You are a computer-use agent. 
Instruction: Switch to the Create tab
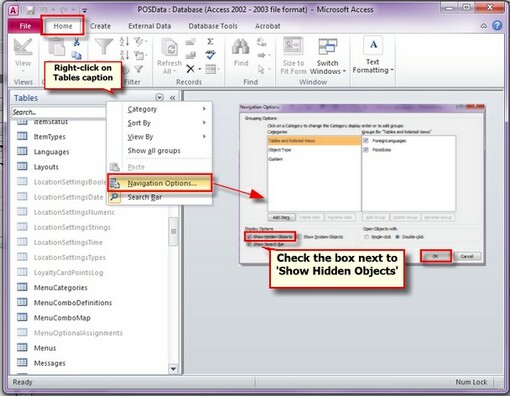pos(100,26)
